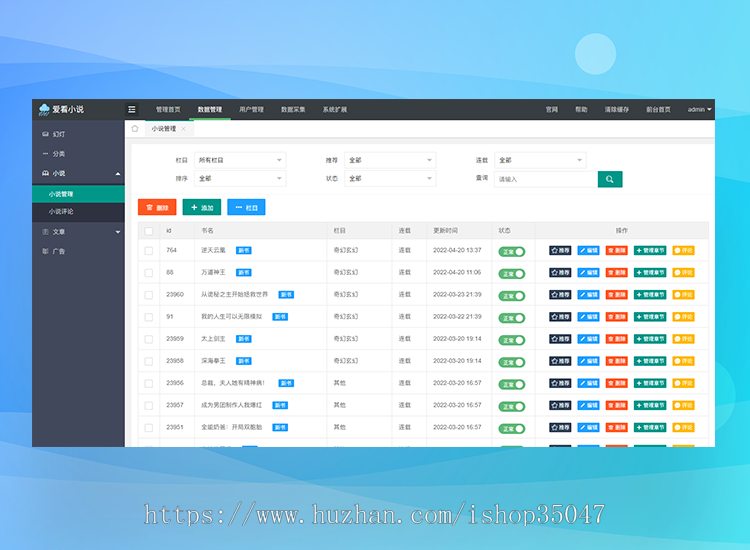The height and width of the screenshot is (550, 750).
Task: Click 管理章节 button for row id 23959
Action: 650,339
